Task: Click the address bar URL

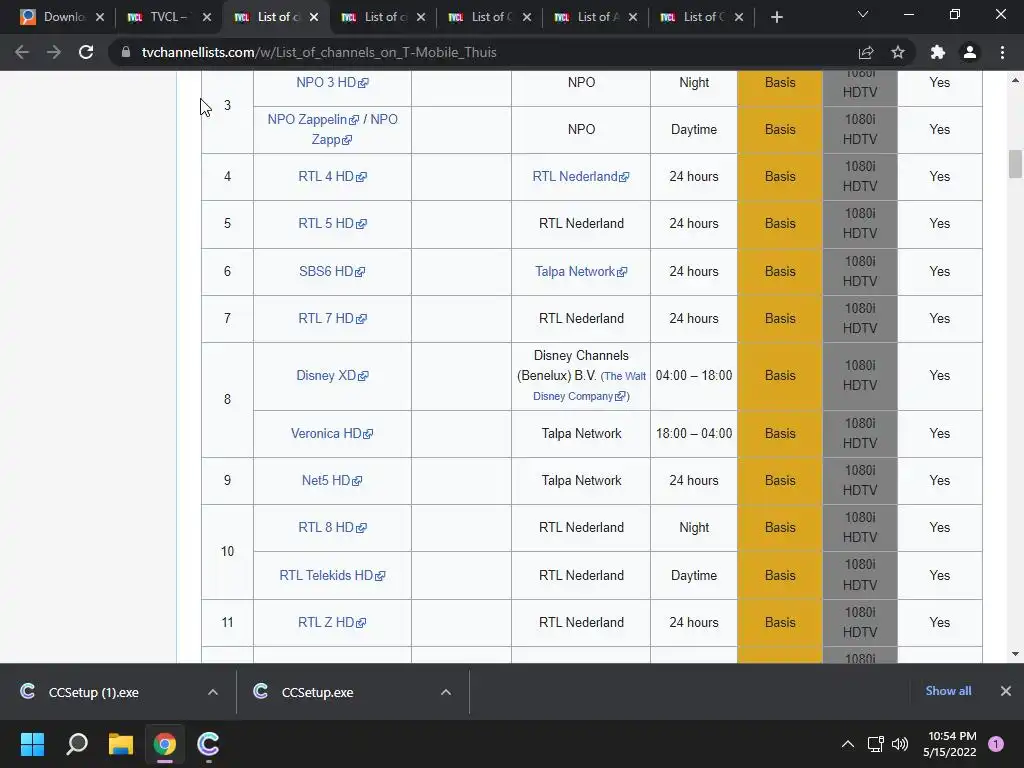Action: pyautogui.click(x=319, y=52)
